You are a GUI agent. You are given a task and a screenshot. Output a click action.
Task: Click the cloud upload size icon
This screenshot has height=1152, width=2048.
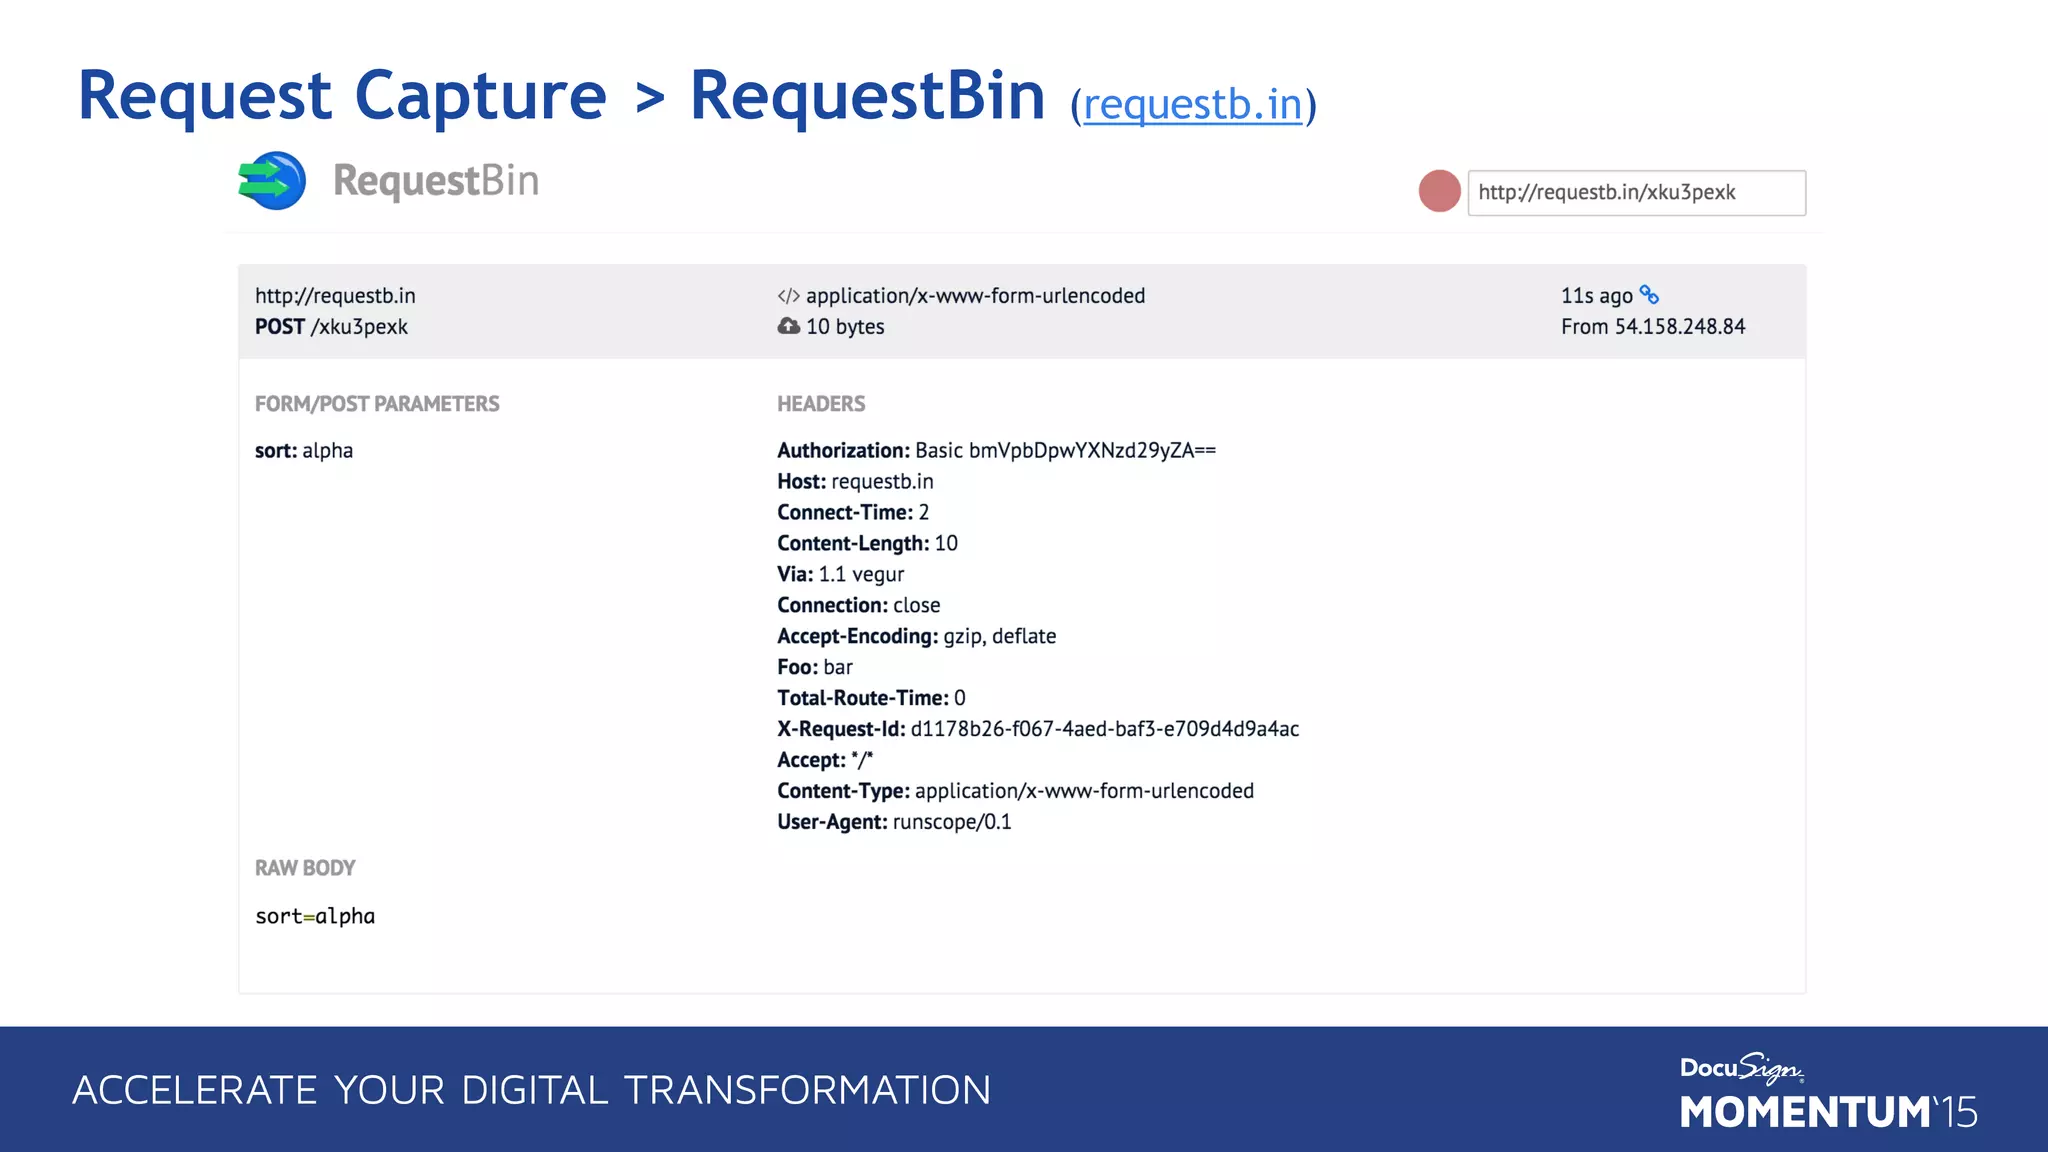coord(789,326)
